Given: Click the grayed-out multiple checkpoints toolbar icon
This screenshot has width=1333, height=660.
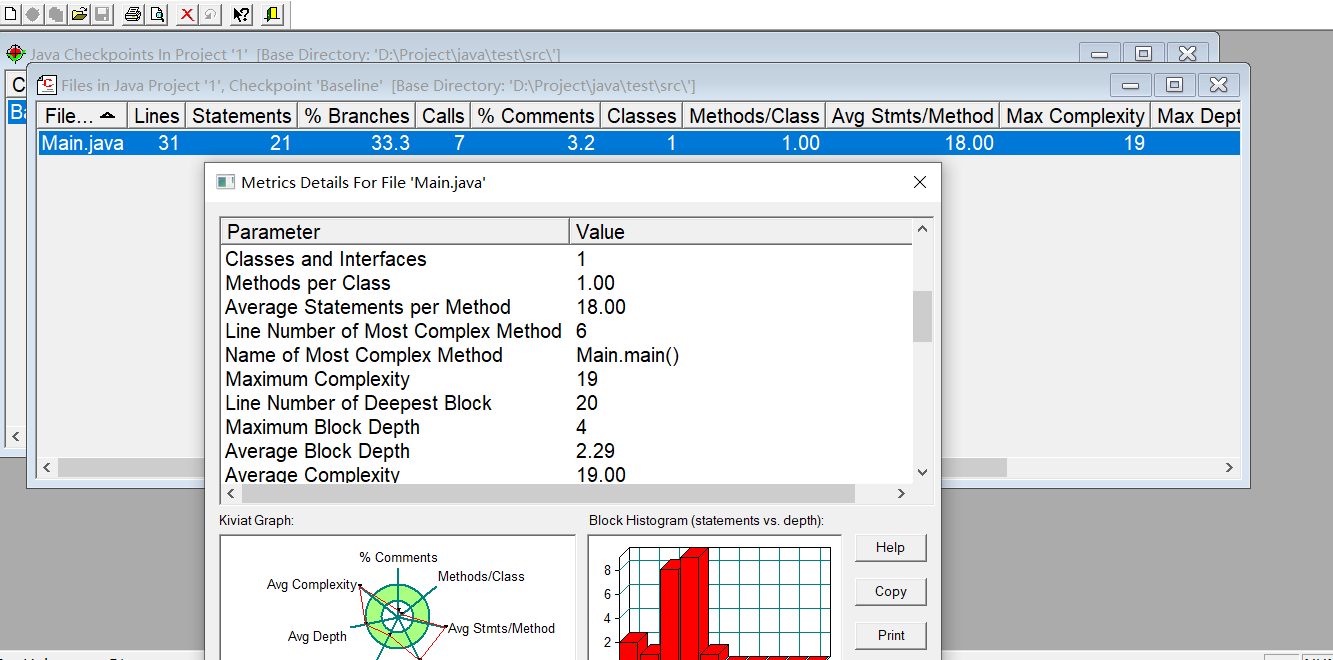Looking at the screenshot, I should (x=55, y=14).
